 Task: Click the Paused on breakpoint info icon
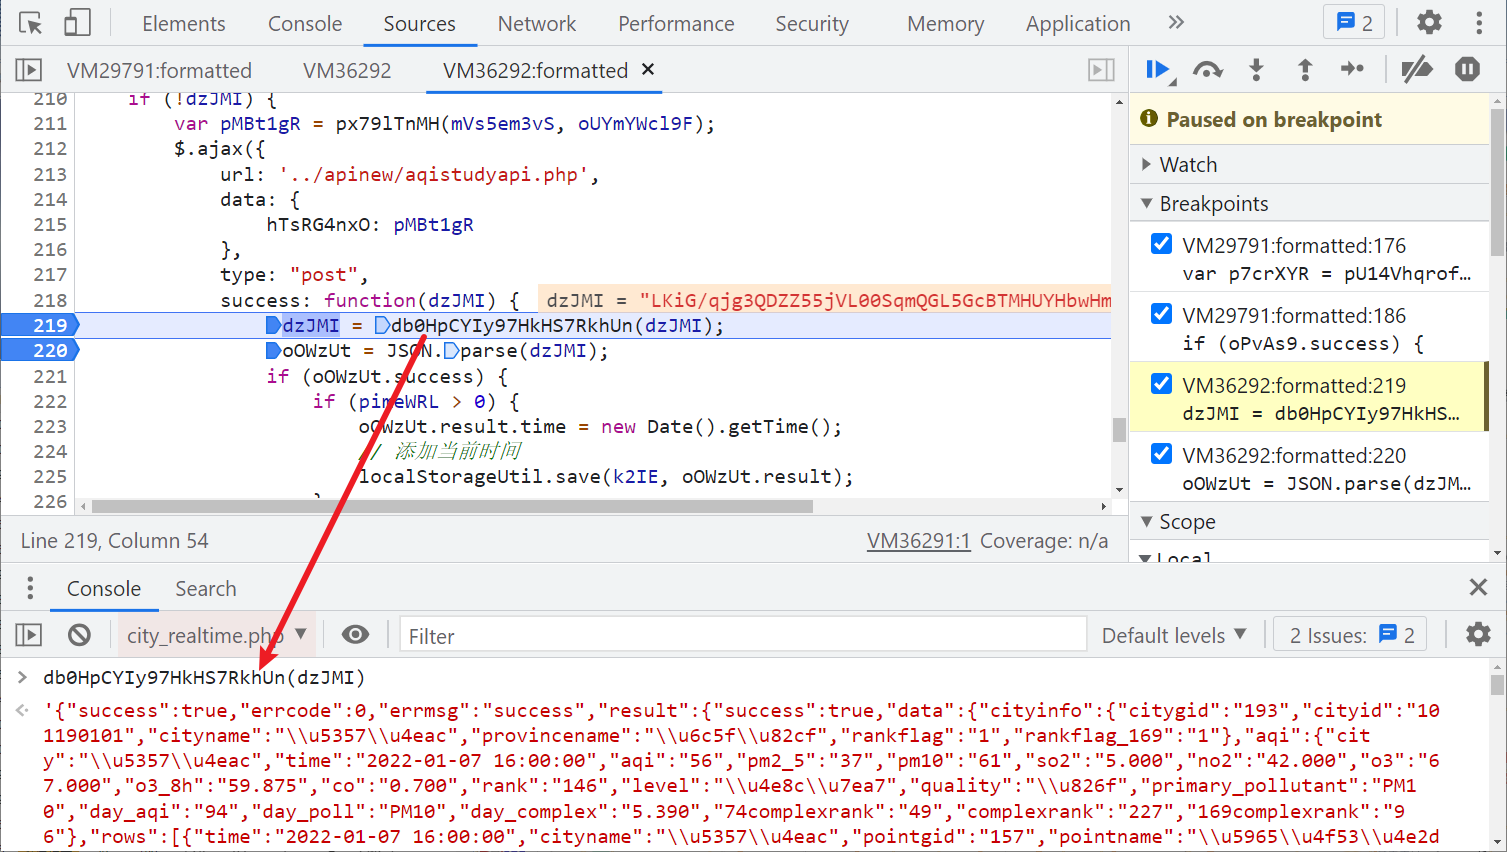(1149, 119)
